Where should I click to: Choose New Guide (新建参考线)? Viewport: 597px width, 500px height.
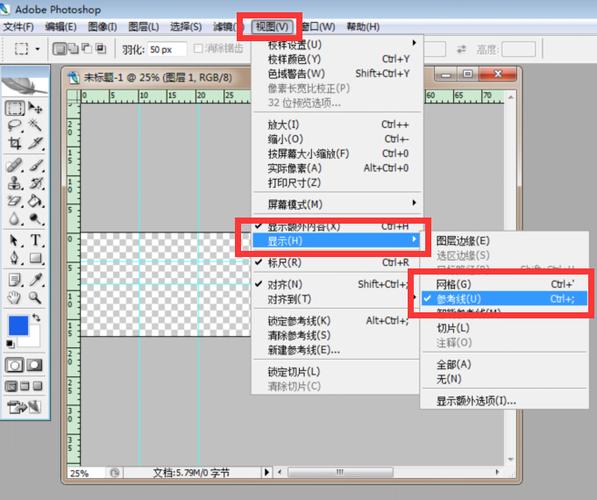point(336,350)
